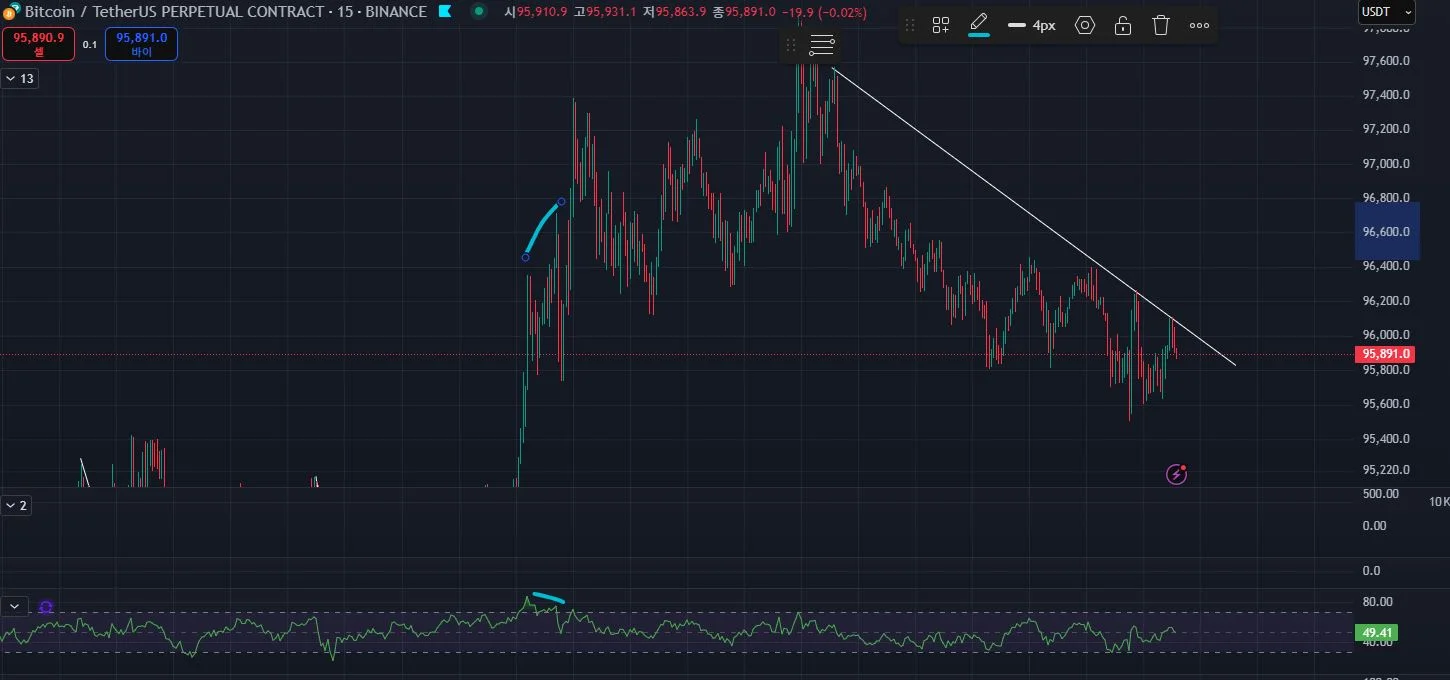1450x680 pixels.
Task: Click the green market status dot
Action: click(480, 12)
